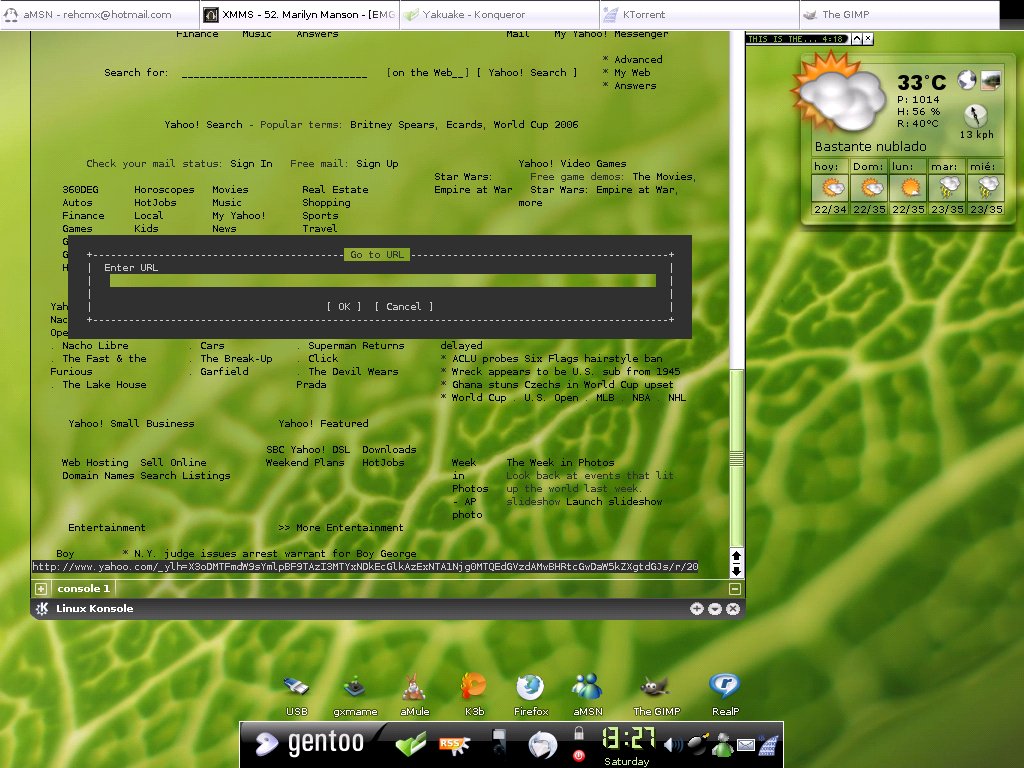Click the minus button on tab bar

735,589
